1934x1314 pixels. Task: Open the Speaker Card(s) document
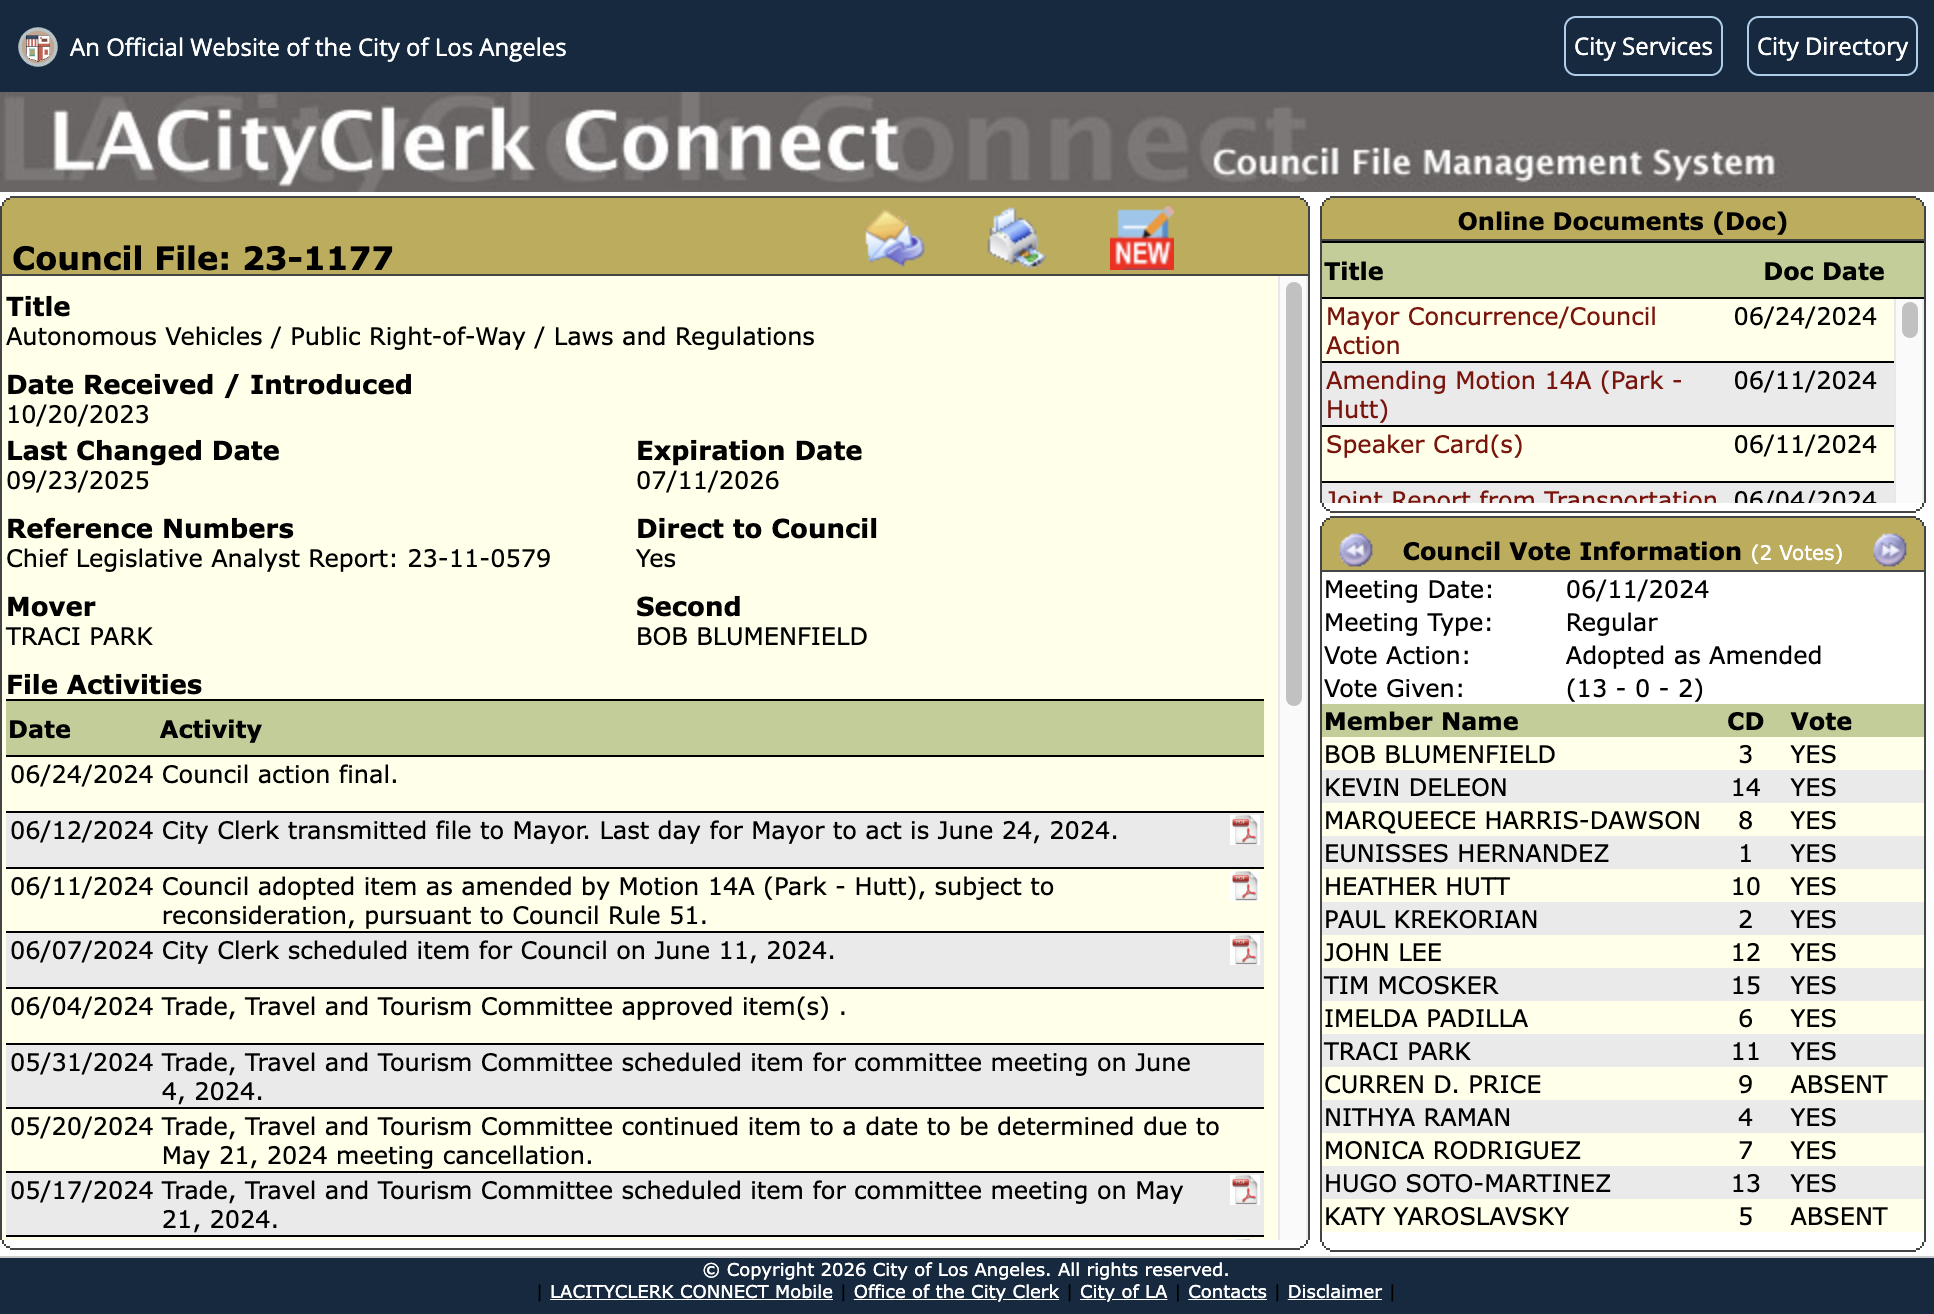click(x=1423, y=444)
